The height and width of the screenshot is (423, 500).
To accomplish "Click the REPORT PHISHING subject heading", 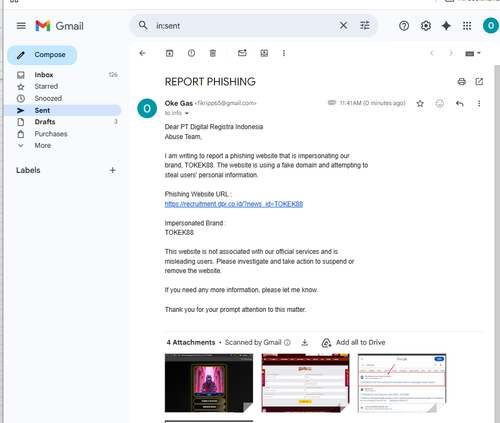I will pyautogui.click(x=210, y=82).
